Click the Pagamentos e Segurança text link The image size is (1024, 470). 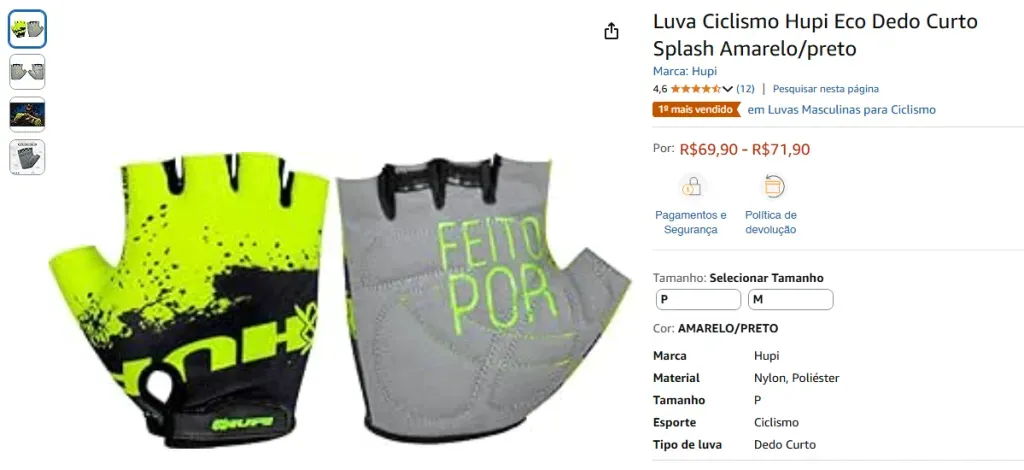(691, 222)
